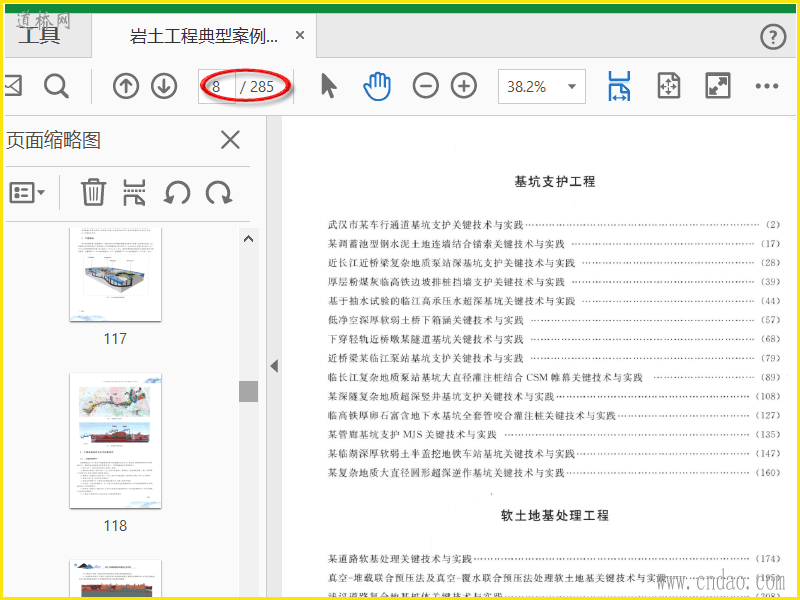Choose the arrow selection tool
This screenshot has height=600, width=800.
329,86
